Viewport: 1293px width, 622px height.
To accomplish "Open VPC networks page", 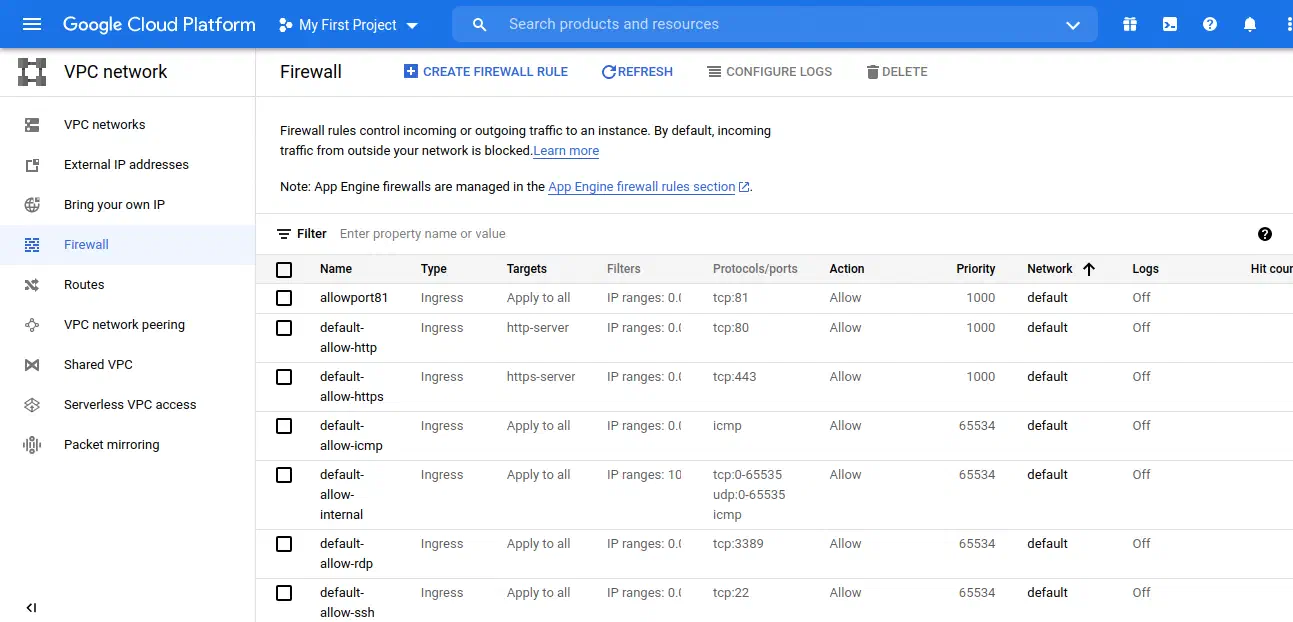I will coord(104,125).
